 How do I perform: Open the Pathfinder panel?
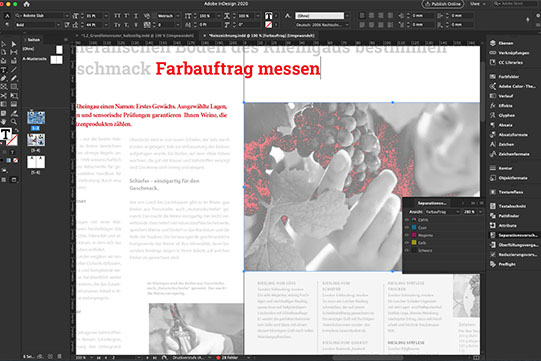(x=508, y=216)
